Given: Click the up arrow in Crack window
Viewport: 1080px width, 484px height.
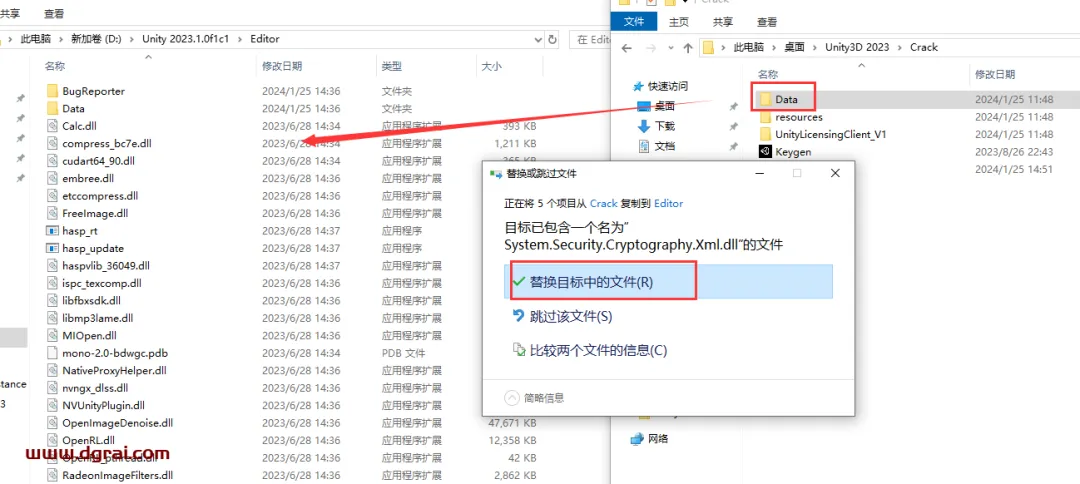Looking at the screenshot, I should 687,48.
